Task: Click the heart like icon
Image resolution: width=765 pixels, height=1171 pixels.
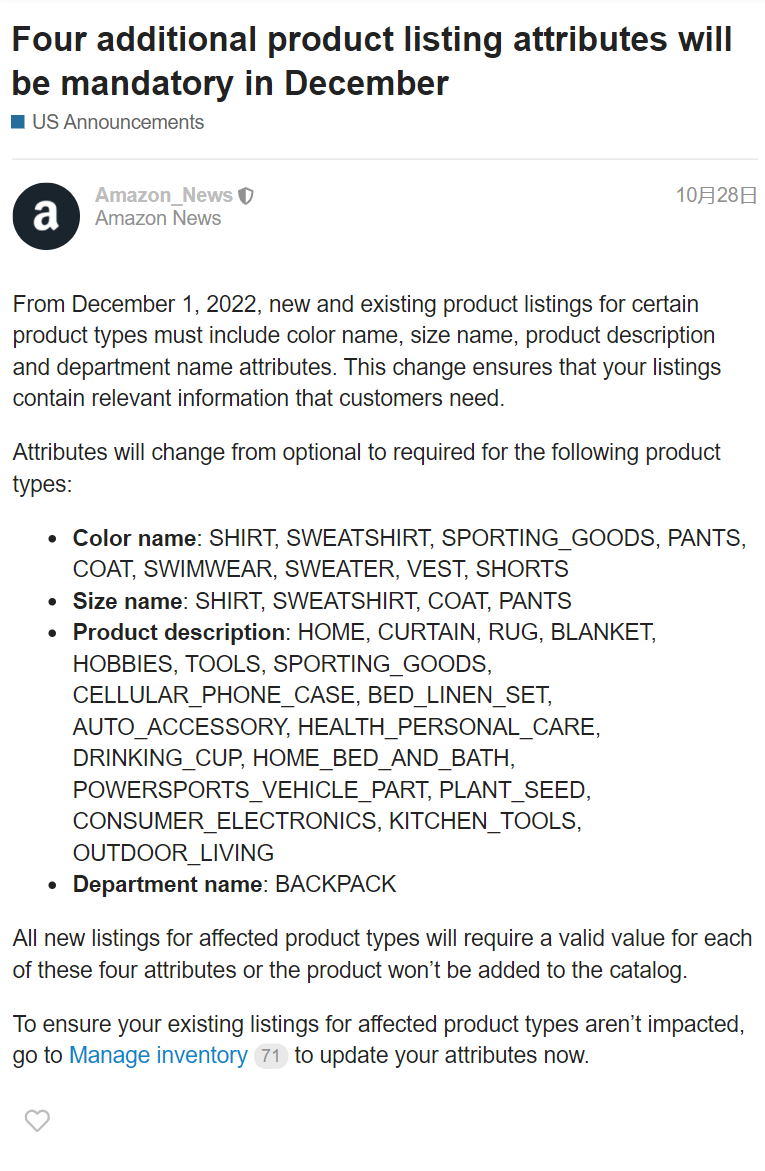Action: (x=37, y=1120)
